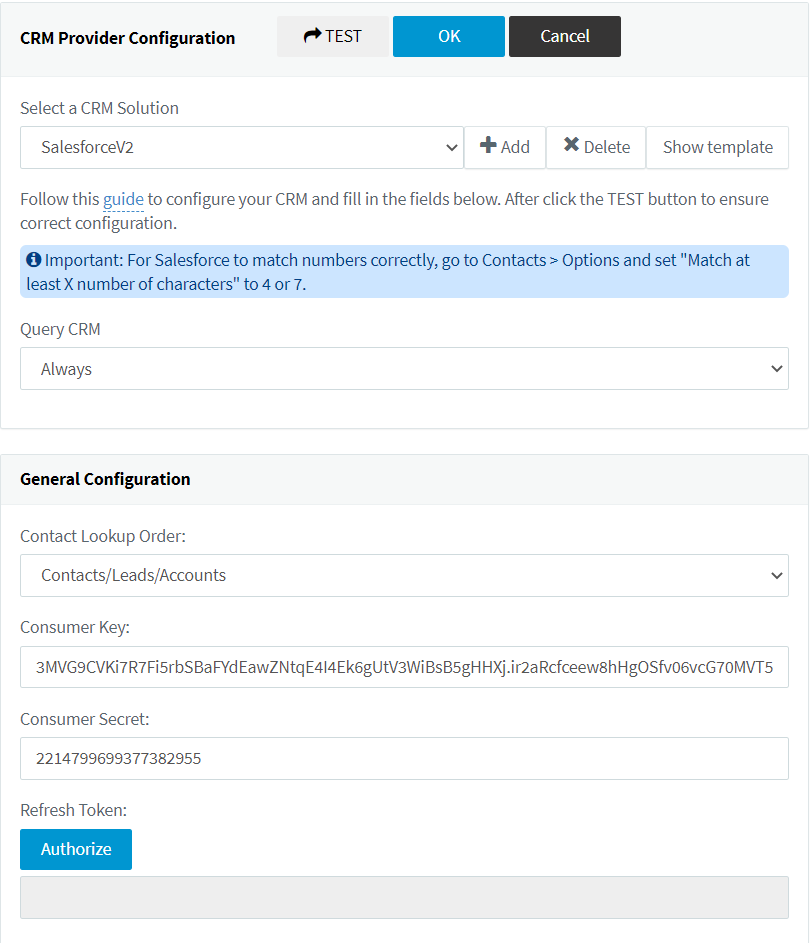The image size is (812, 943).
Task: Click the chevron arrow of Query CRM select
Action: (x=777, y=369)
